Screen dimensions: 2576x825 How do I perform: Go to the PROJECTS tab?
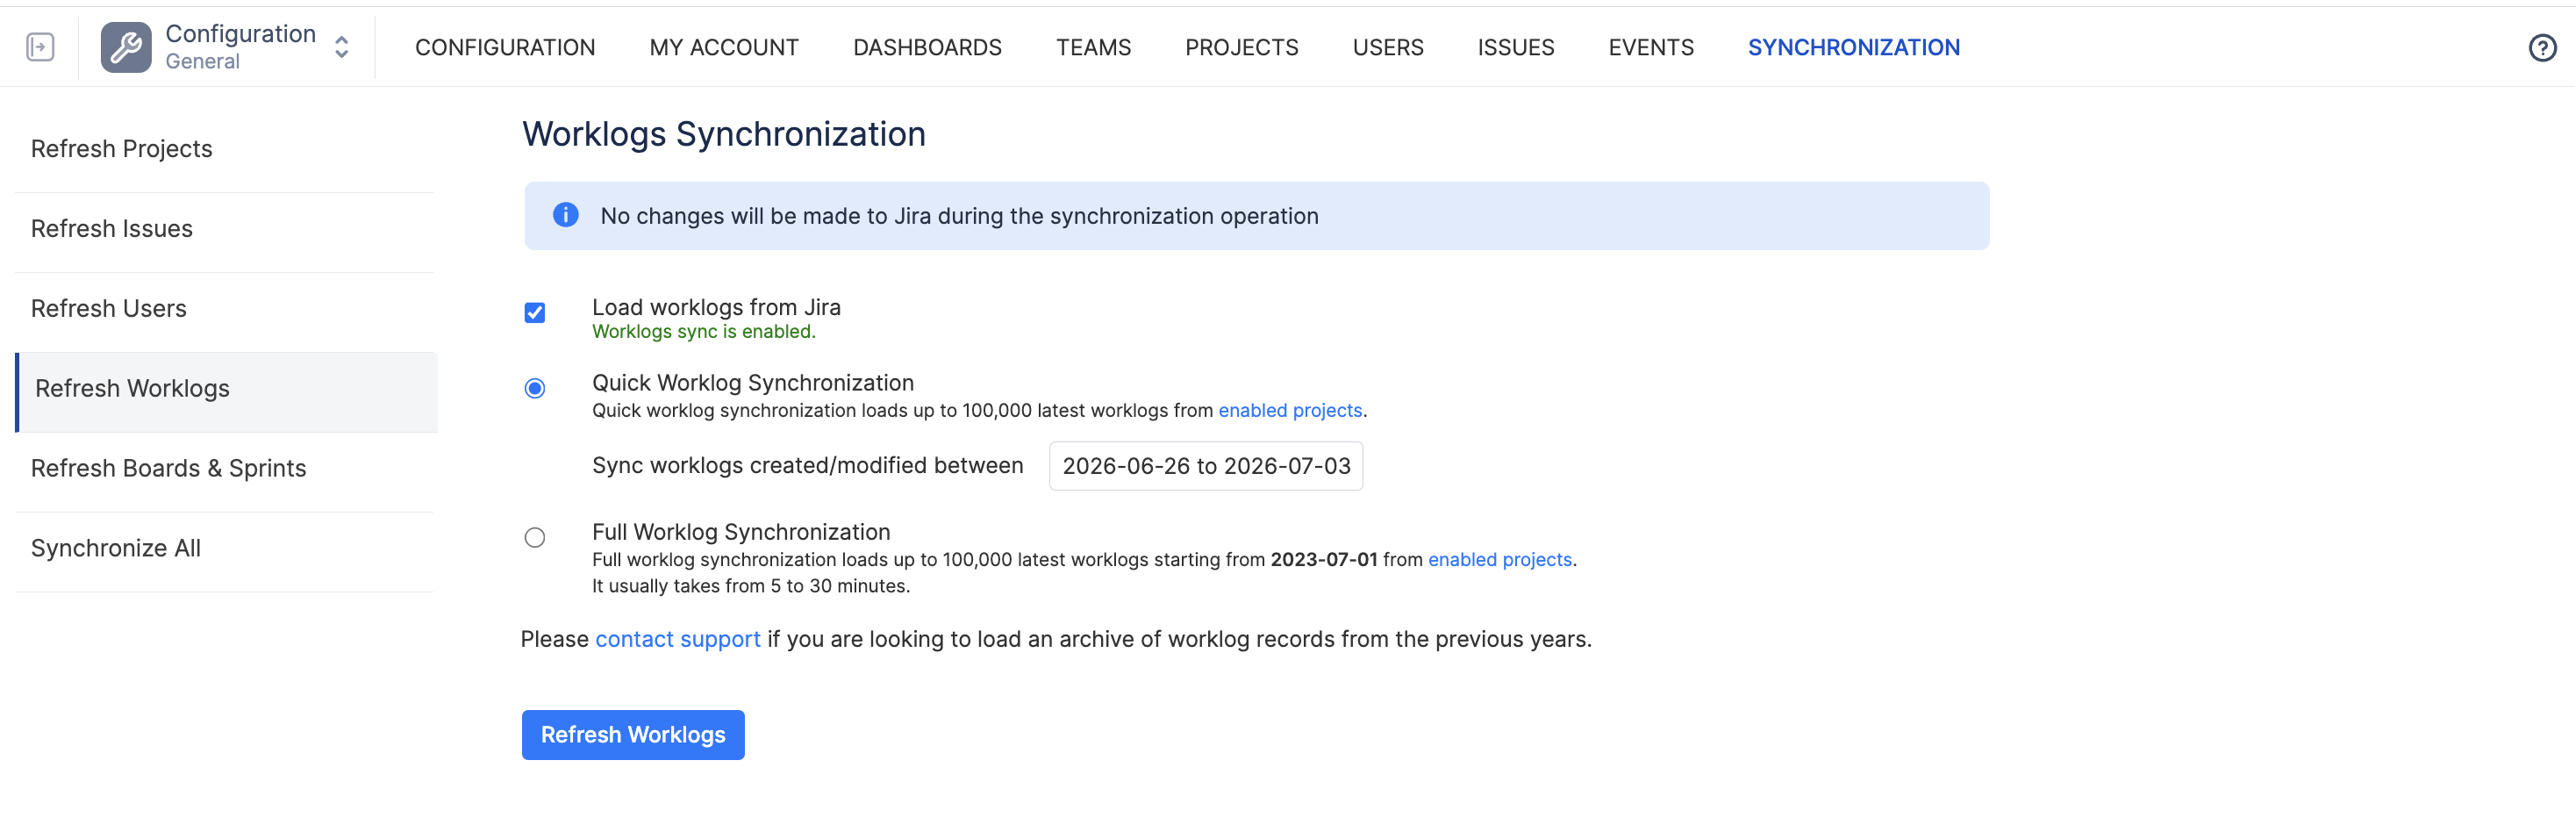coord(1241,47)
